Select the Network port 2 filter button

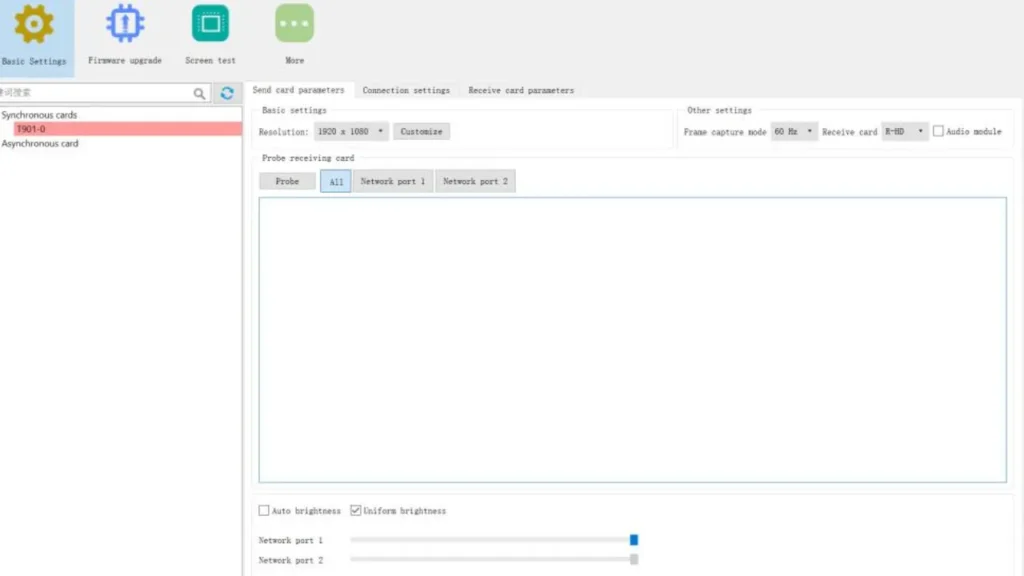(475, 181)
